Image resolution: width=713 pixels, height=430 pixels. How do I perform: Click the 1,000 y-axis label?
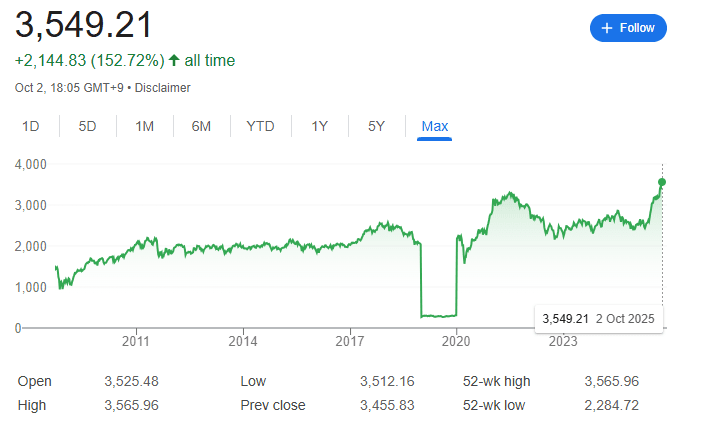coord(30,287)
